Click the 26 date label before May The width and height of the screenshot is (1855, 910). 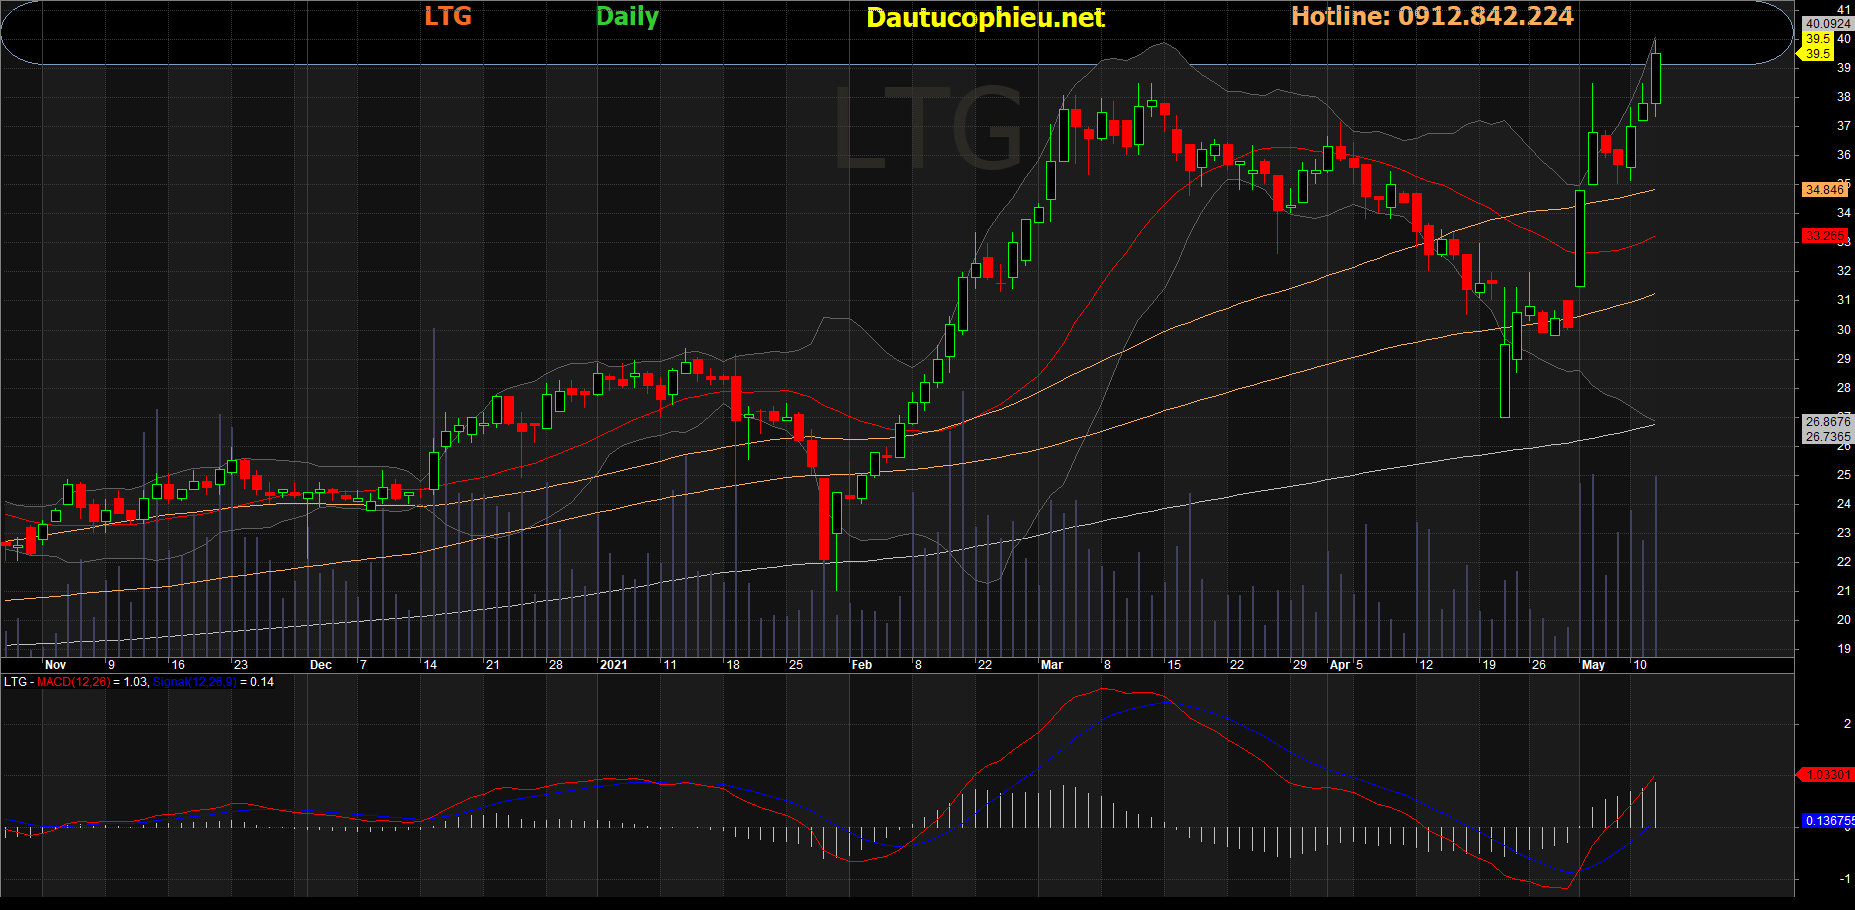coord(1539,665)
